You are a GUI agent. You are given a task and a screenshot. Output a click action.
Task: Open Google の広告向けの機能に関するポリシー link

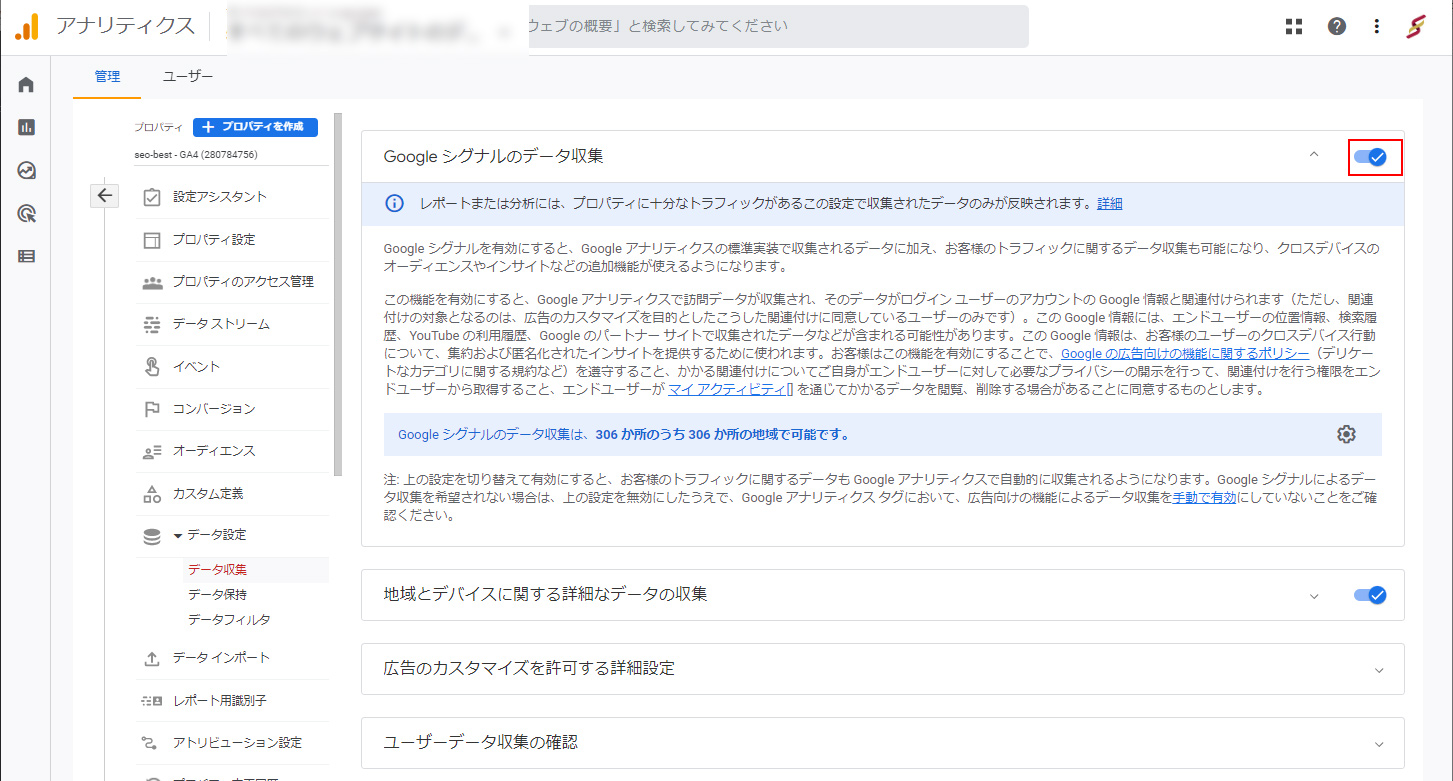point(1185,354)
